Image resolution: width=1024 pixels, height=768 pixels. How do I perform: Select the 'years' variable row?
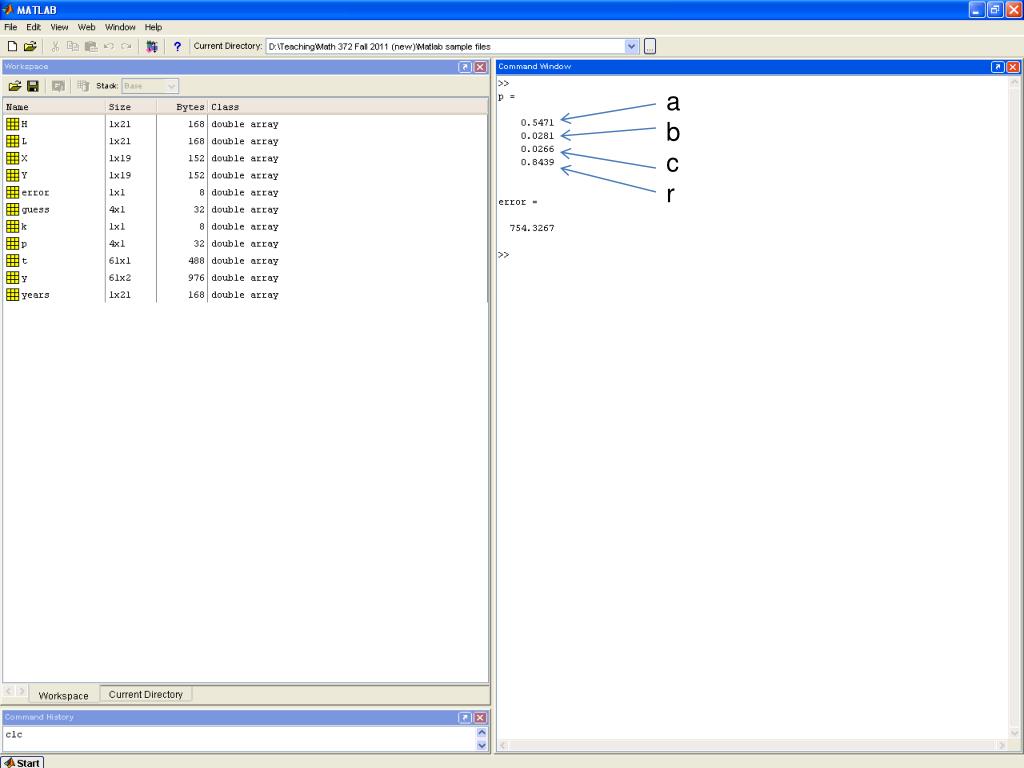(x=35, y=295)
